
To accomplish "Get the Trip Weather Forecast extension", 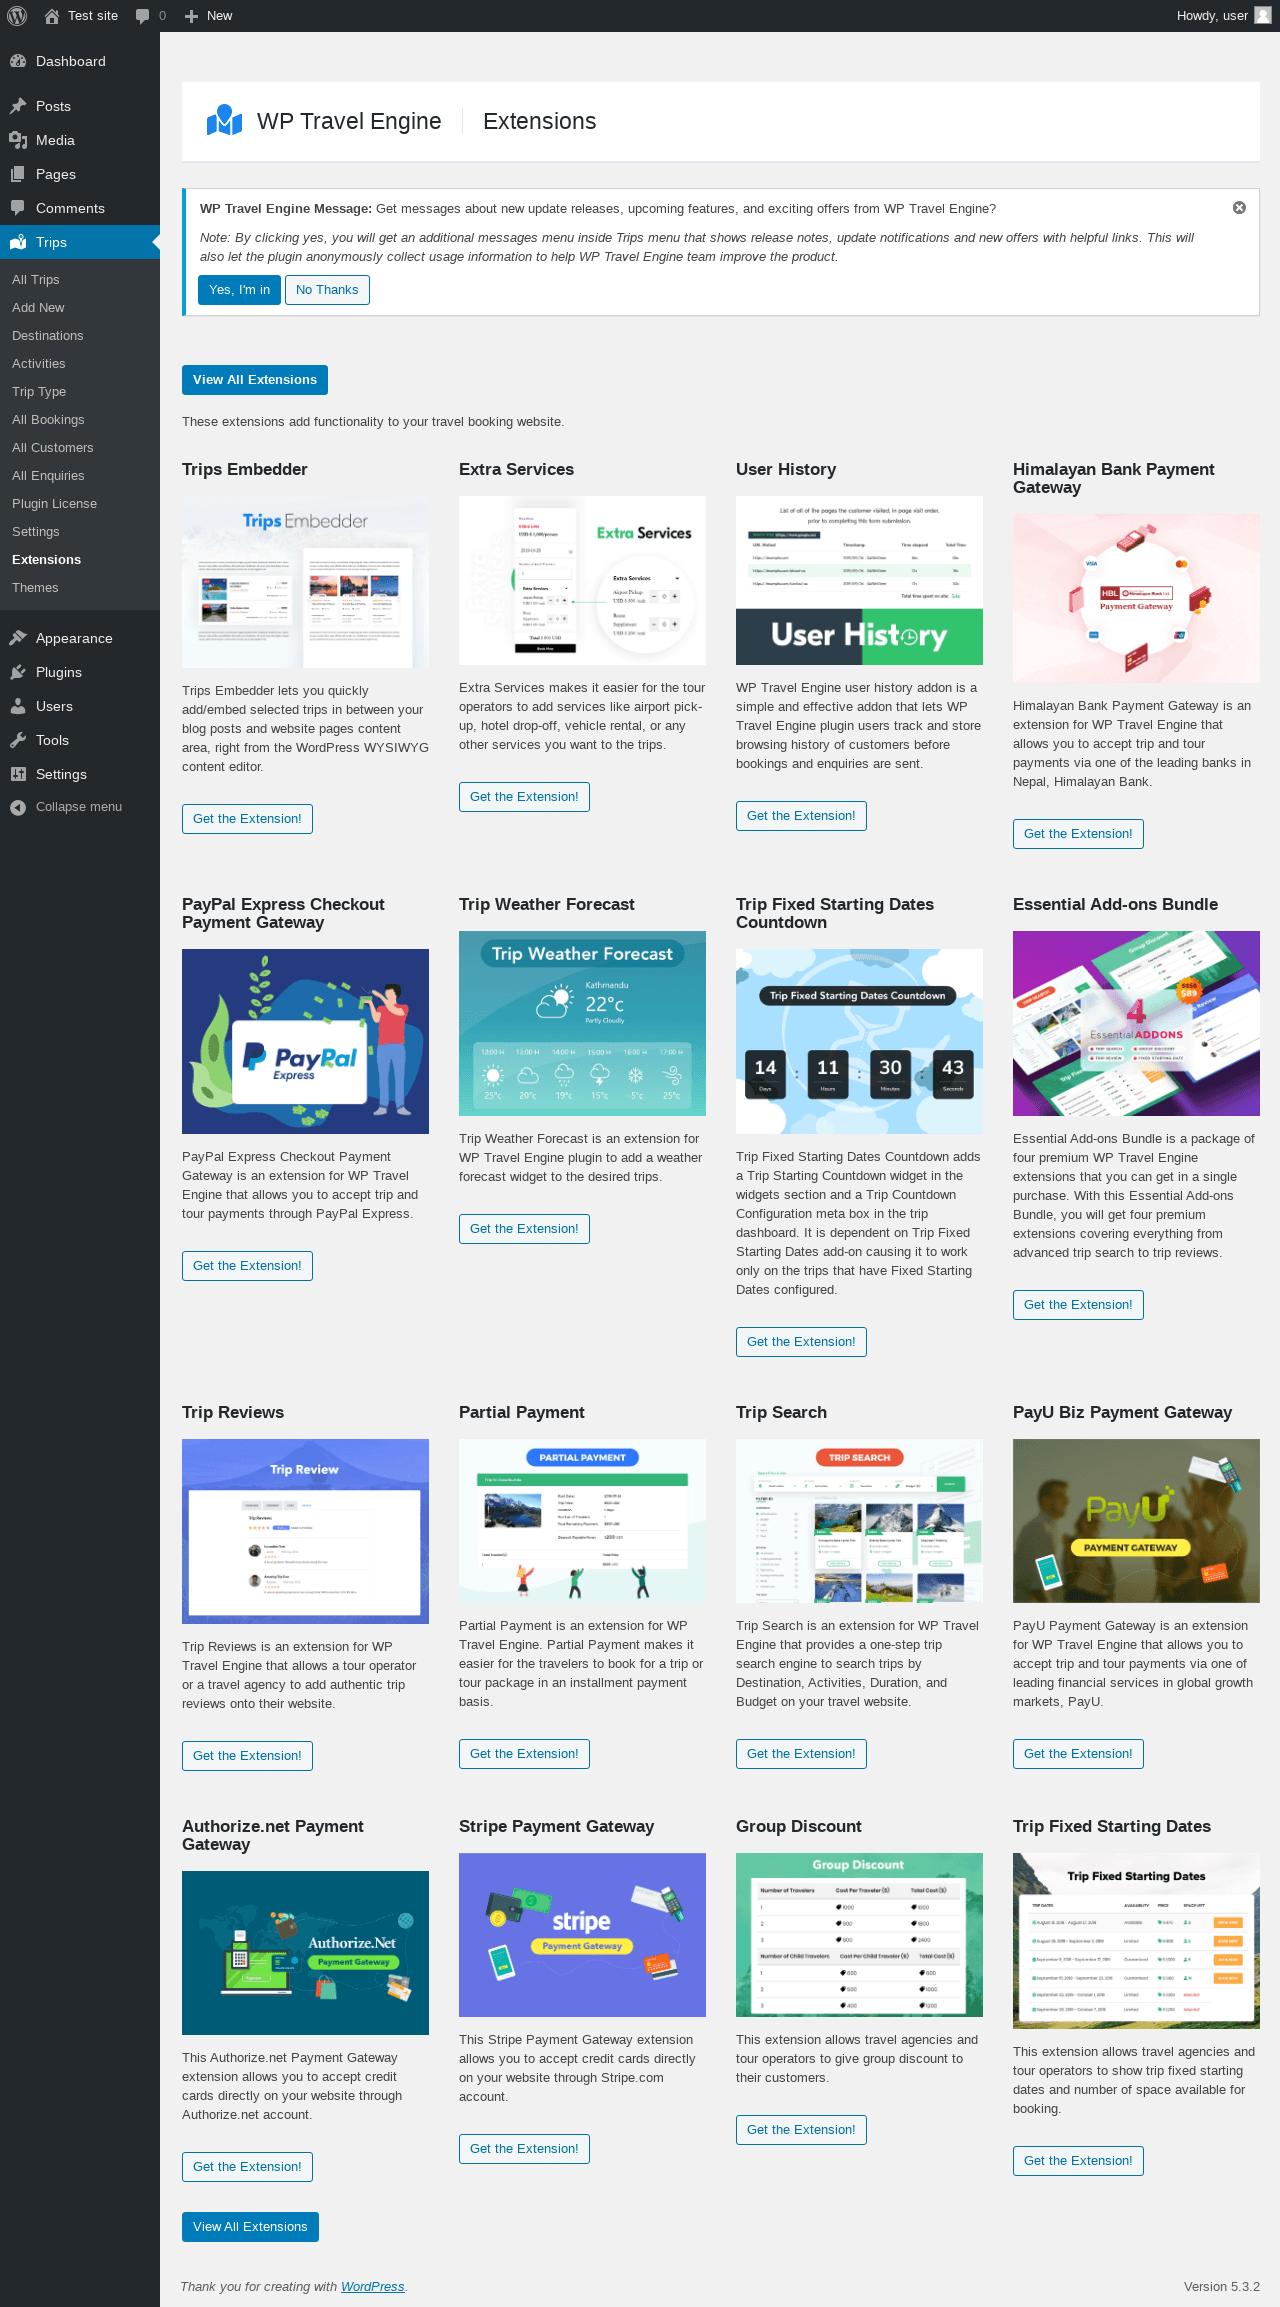I will click(x=524, y=1229).
